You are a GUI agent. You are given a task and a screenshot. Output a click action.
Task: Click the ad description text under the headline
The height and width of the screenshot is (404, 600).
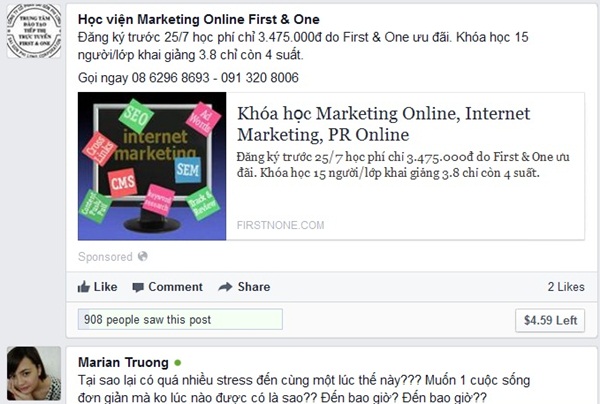tap(403, 165)
